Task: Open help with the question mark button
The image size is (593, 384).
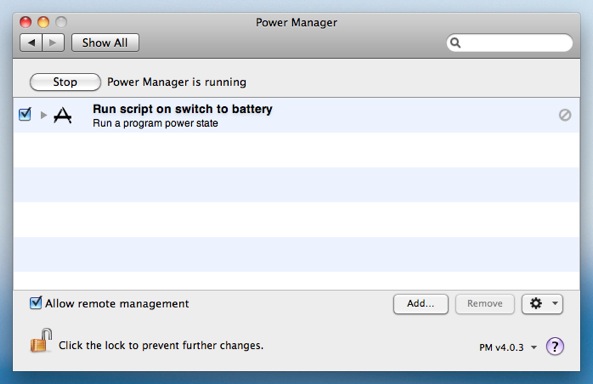Action: [555, 346]
